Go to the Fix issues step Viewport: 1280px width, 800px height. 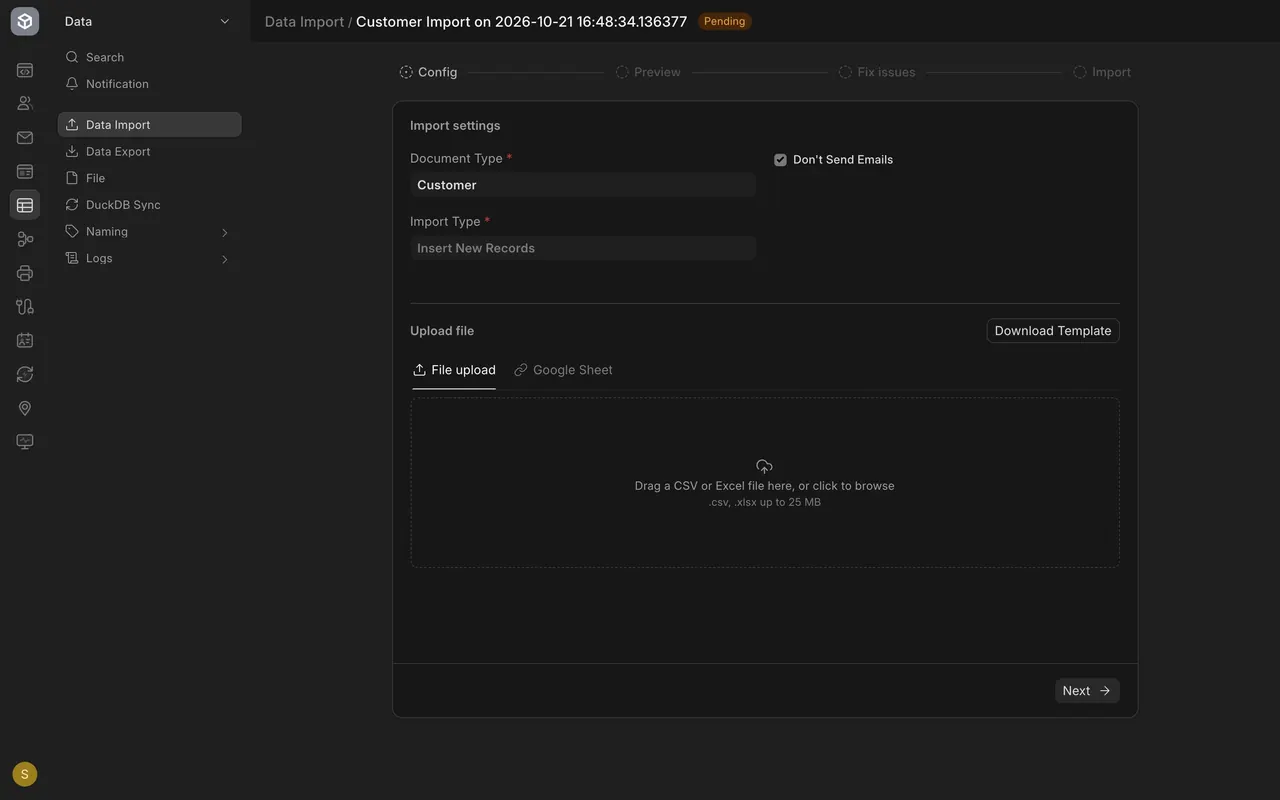point(877,72)
